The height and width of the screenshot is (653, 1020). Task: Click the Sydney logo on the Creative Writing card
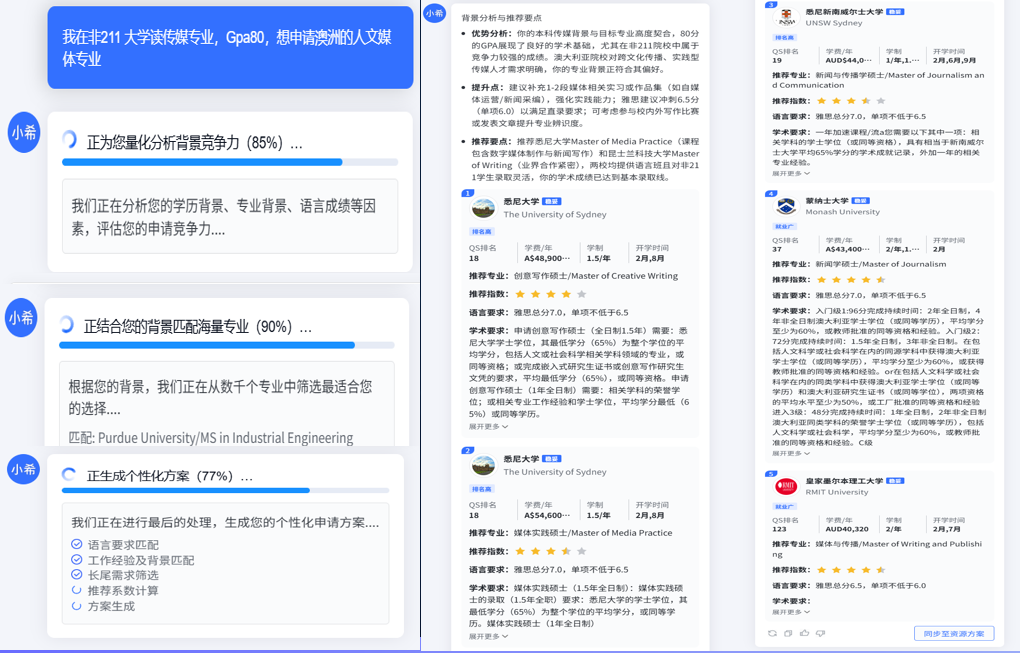tap(483, 208)
